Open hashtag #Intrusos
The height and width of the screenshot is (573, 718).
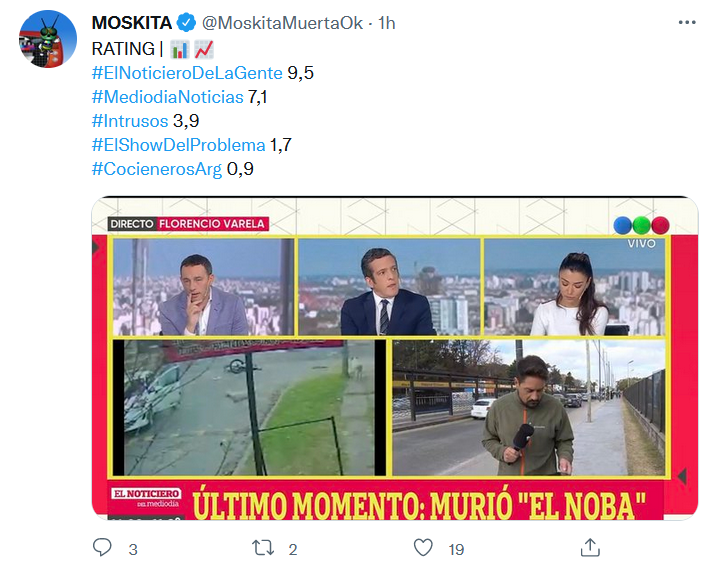pos(130,121)
